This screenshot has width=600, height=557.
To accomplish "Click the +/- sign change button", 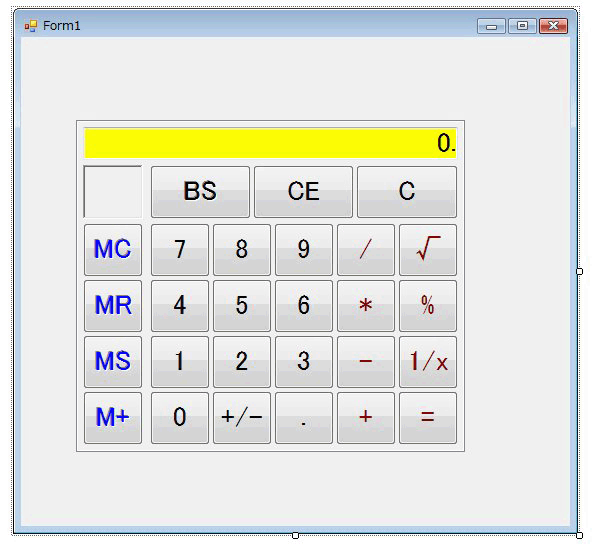I will 242,418.
